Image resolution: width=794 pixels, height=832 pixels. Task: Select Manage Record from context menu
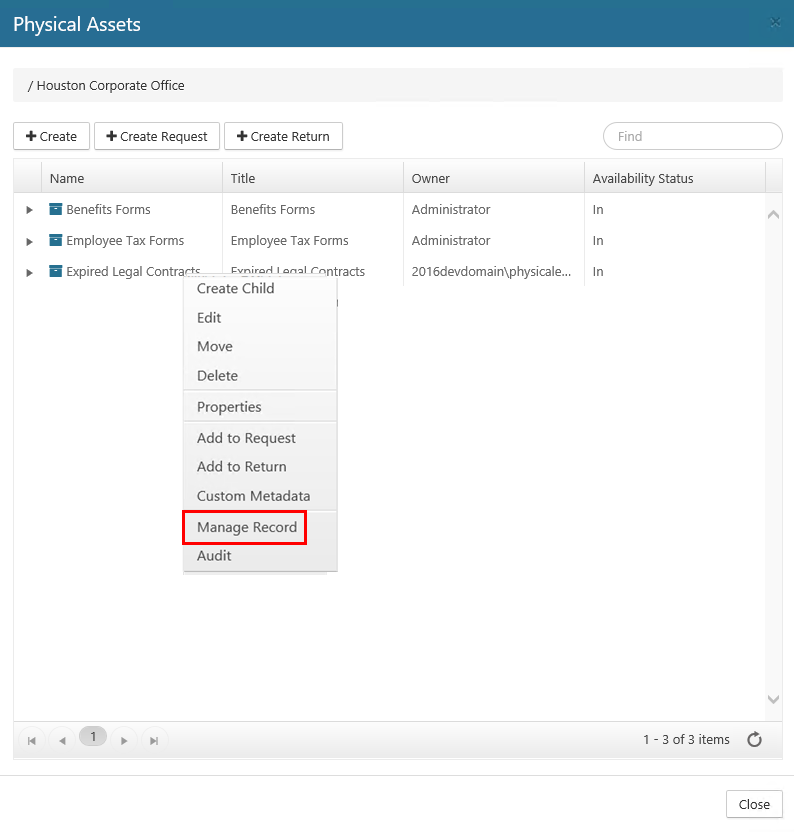[x=246, y=527]
